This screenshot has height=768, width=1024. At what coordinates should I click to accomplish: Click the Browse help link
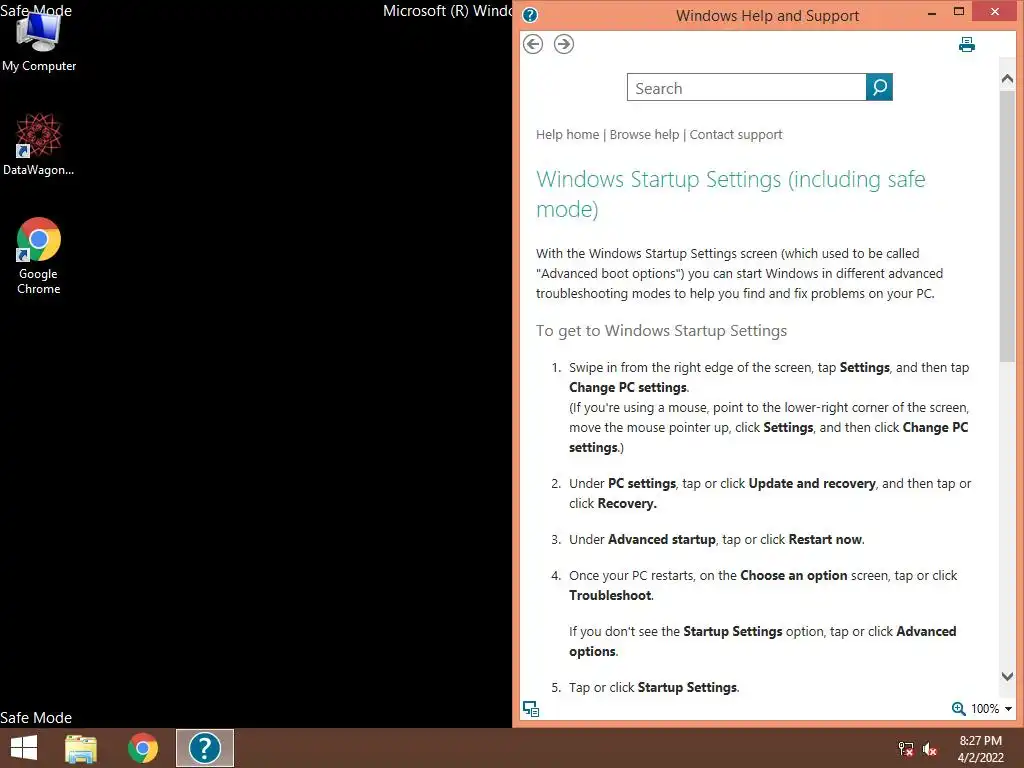pos(645,135)
